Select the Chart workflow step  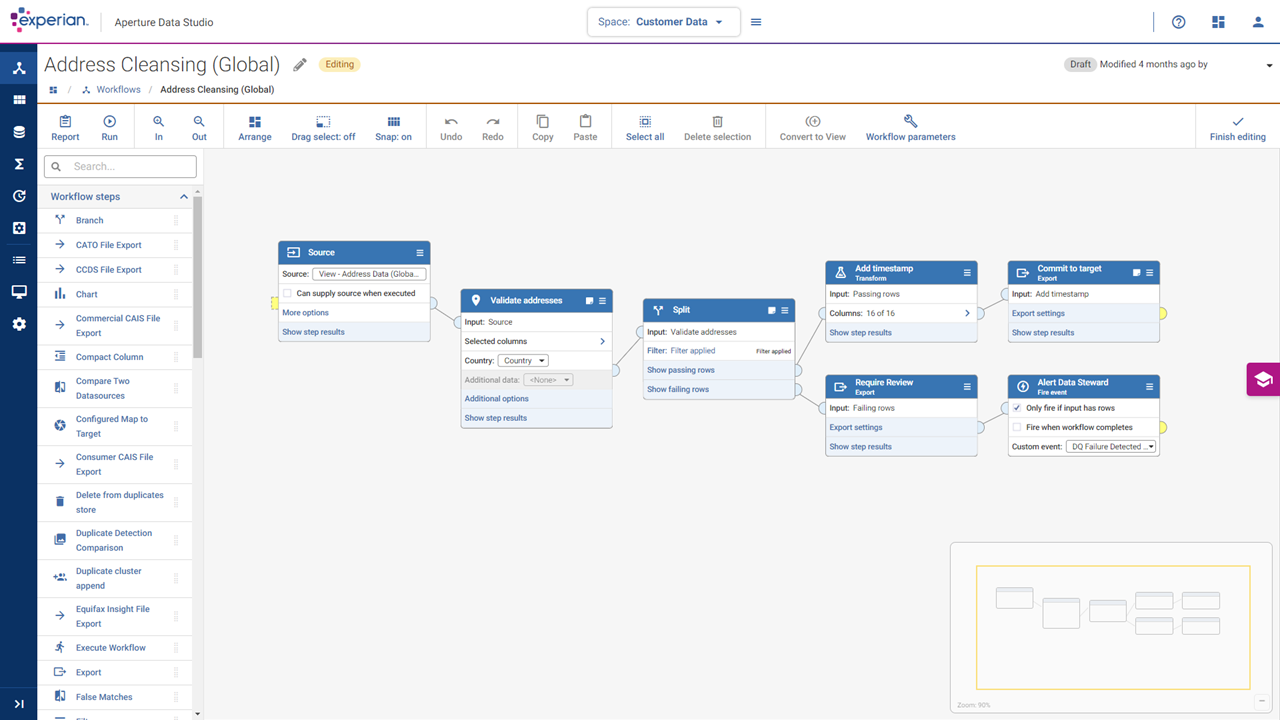(x=89, y=293)
